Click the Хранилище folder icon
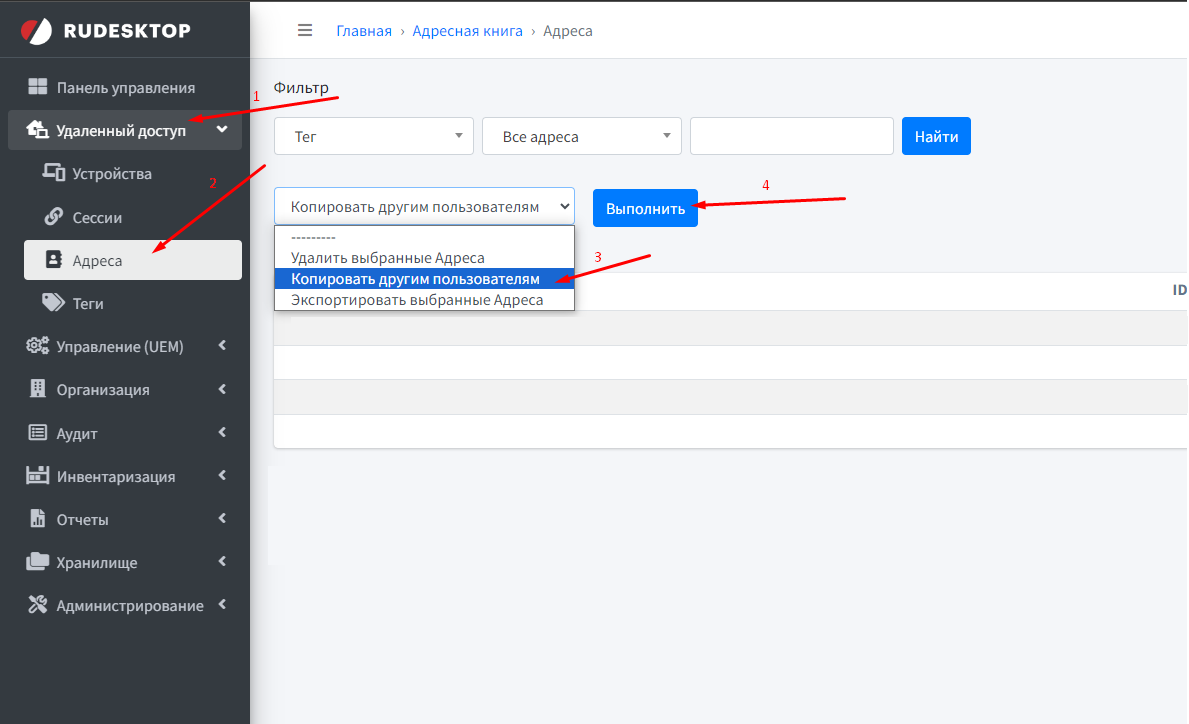This screenshot has width=1189, height=724. [37, 562]
